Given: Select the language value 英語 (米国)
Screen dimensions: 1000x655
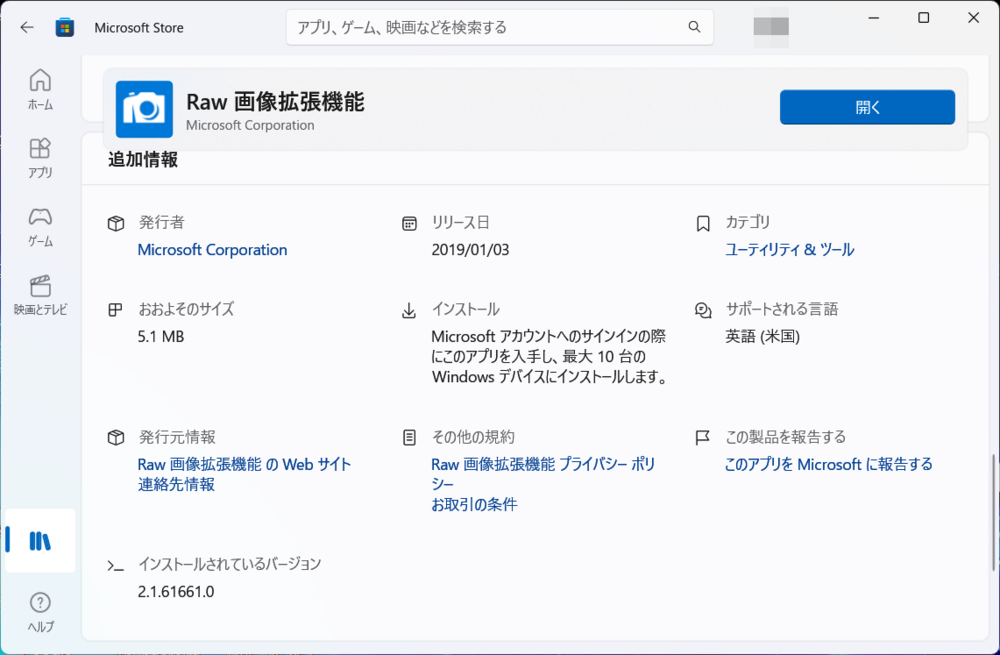Looking at the screenshot, I should coord(763,336).
